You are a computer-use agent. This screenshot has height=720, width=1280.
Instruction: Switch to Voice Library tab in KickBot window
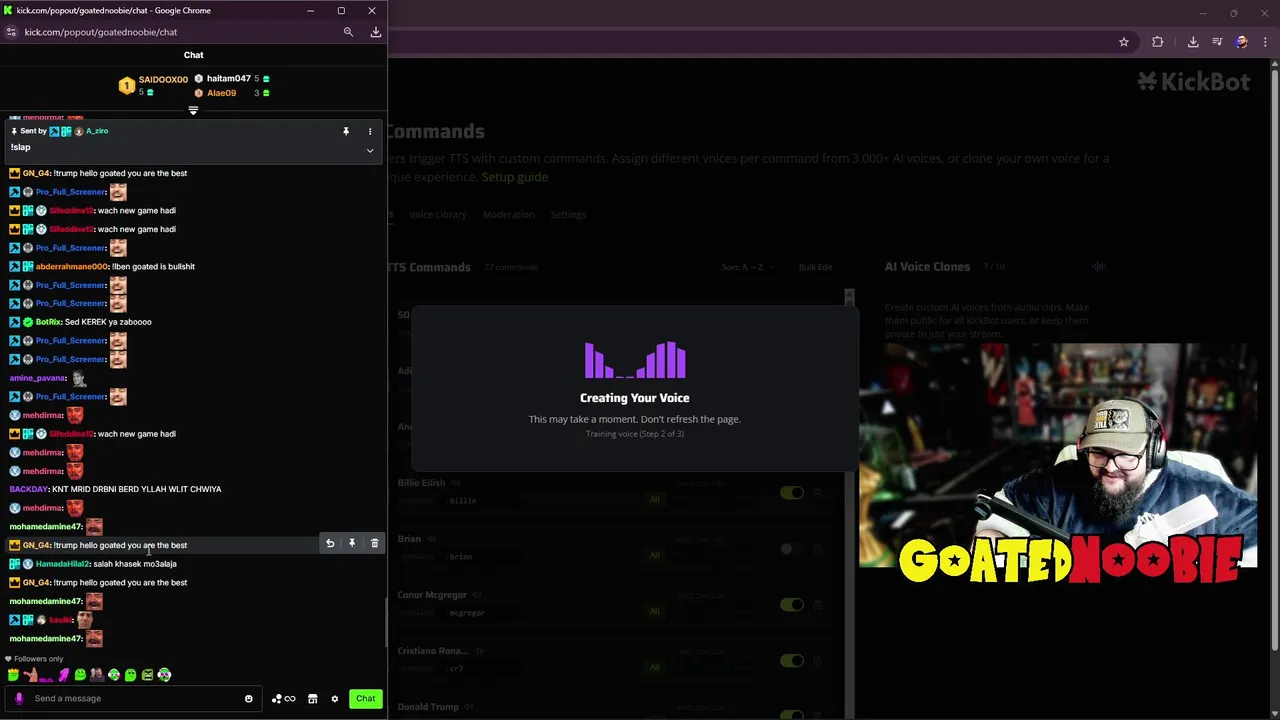coord(438,214)
